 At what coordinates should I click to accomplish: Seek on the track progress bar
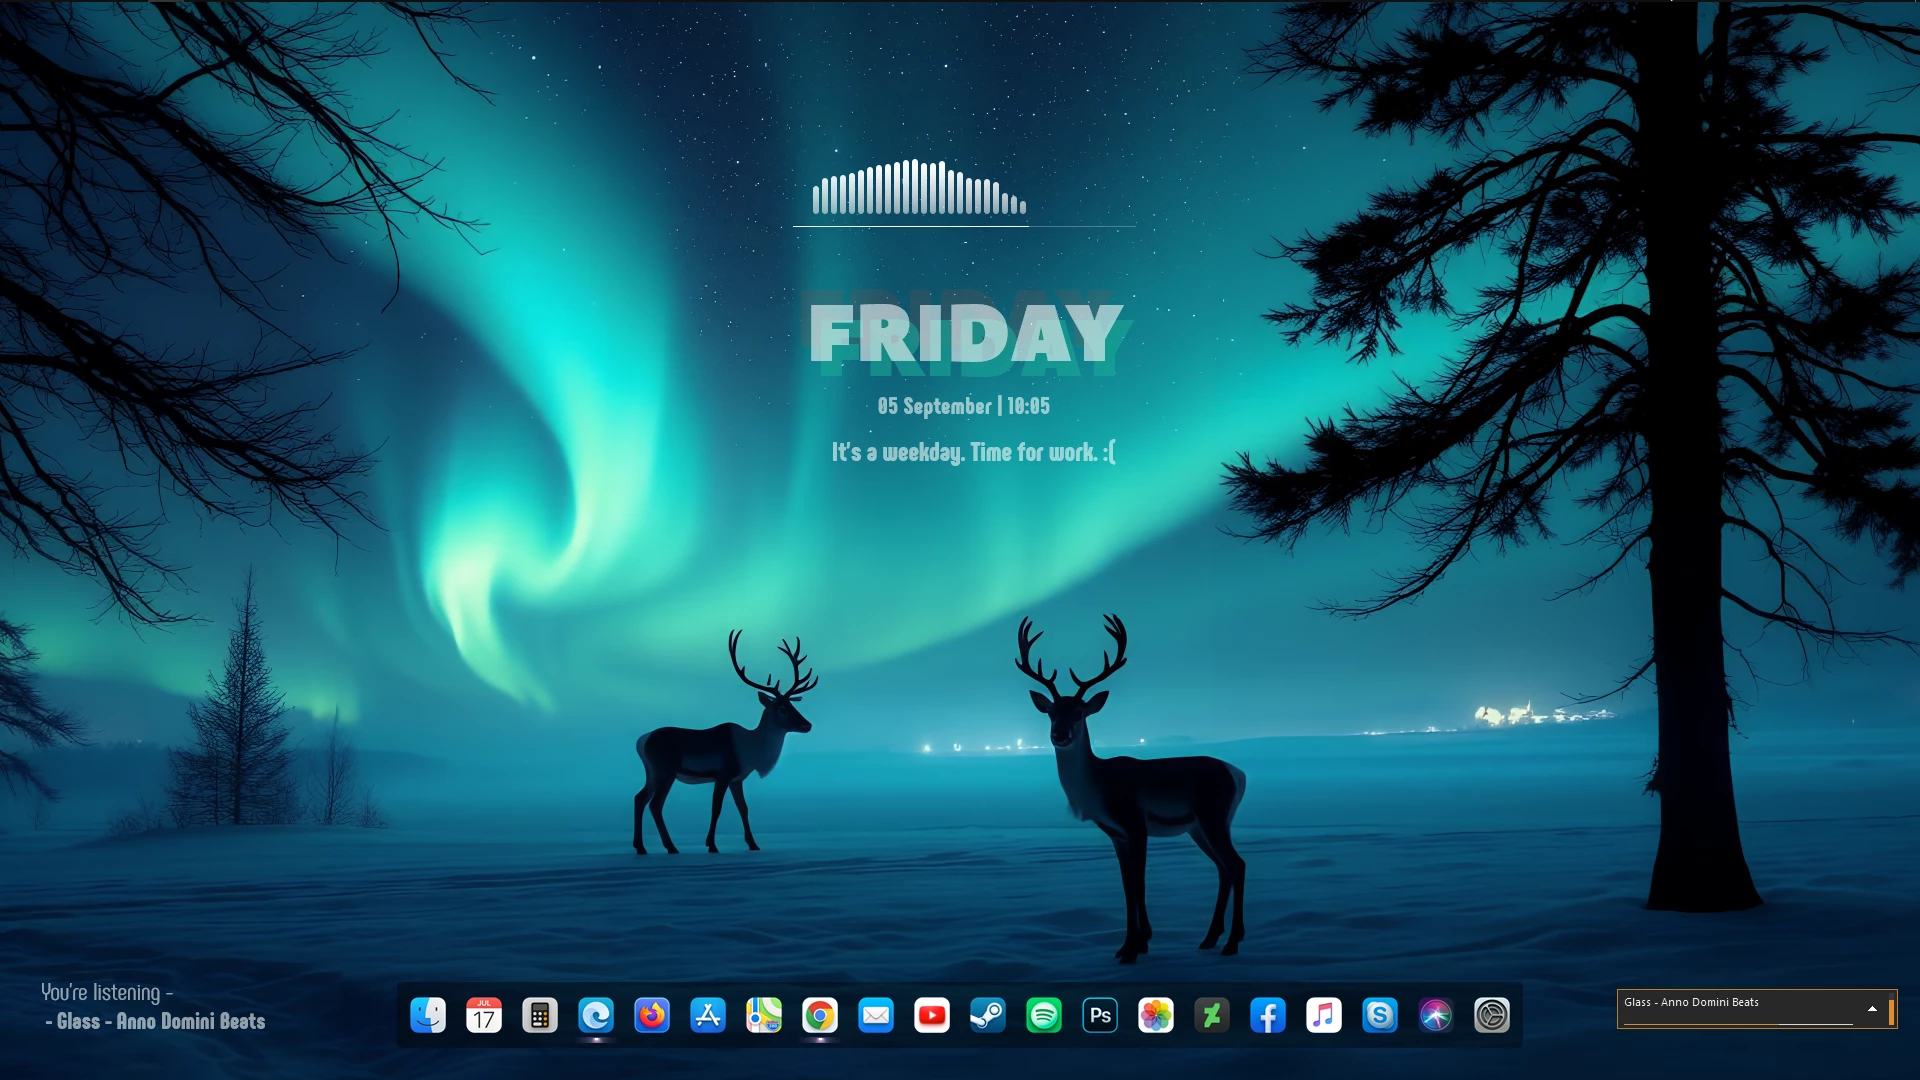pos(1738,1023)
